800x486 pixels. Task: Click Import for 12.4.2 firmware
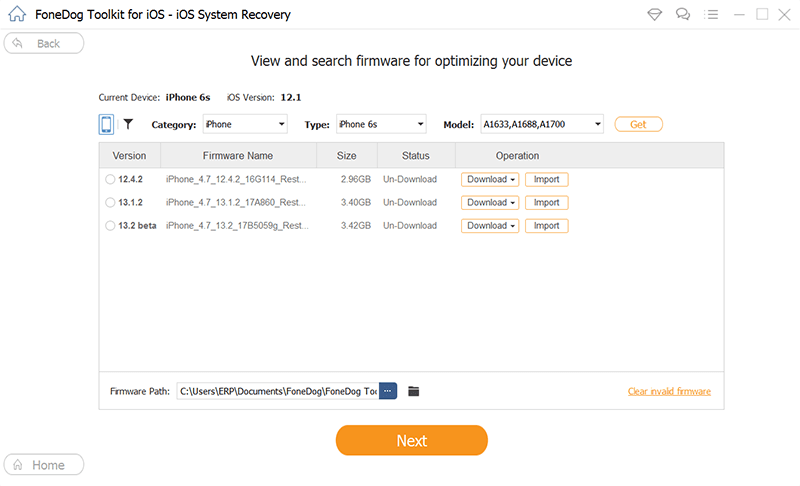(x=546, y=180)
